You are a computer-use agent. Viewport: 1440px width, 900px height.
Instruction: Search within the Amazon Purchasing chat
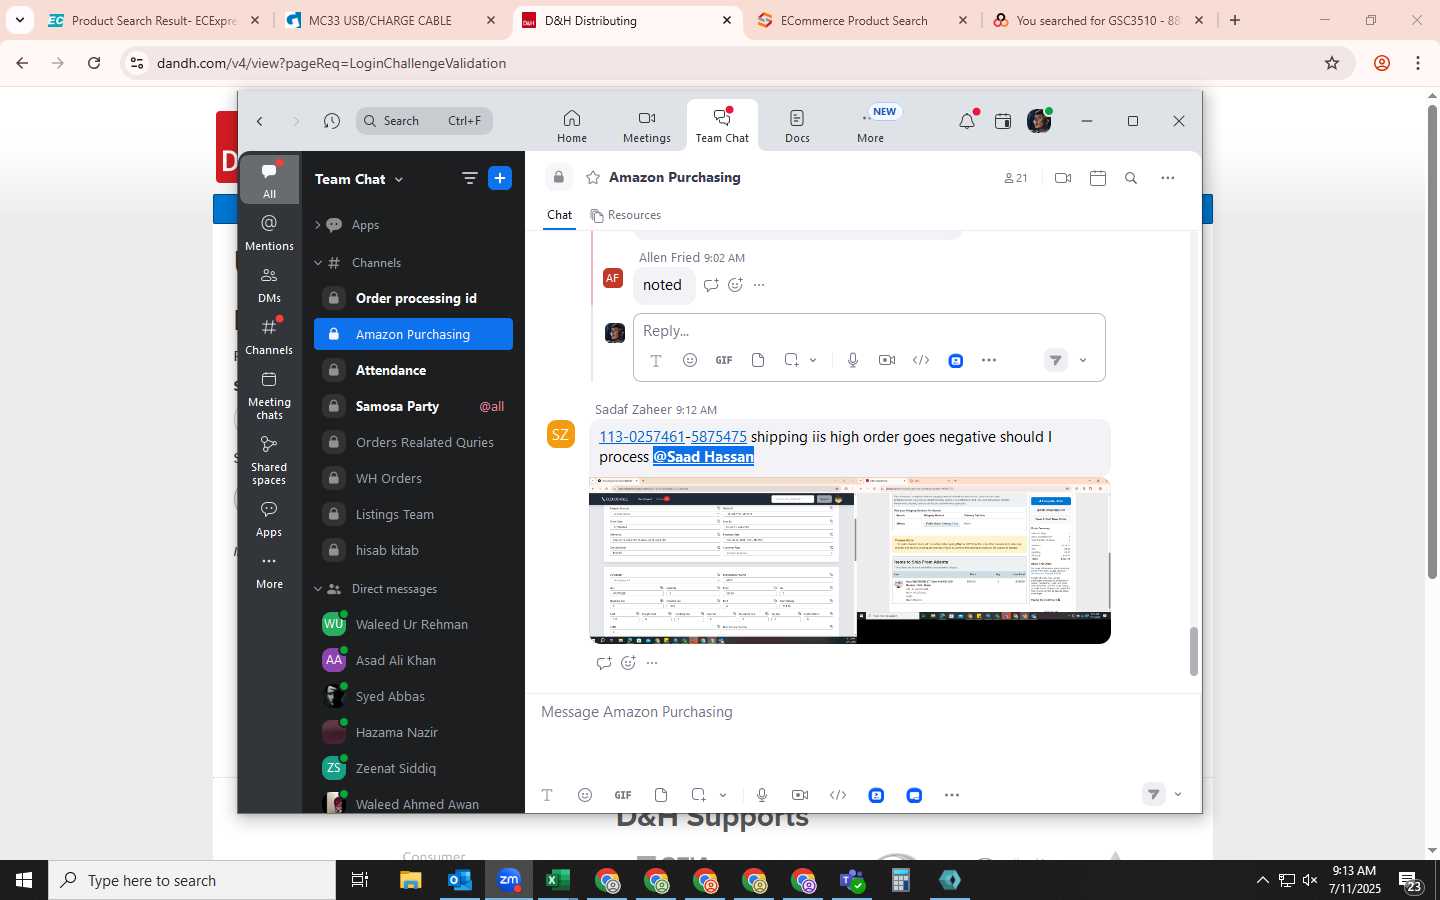point(1131,178)
